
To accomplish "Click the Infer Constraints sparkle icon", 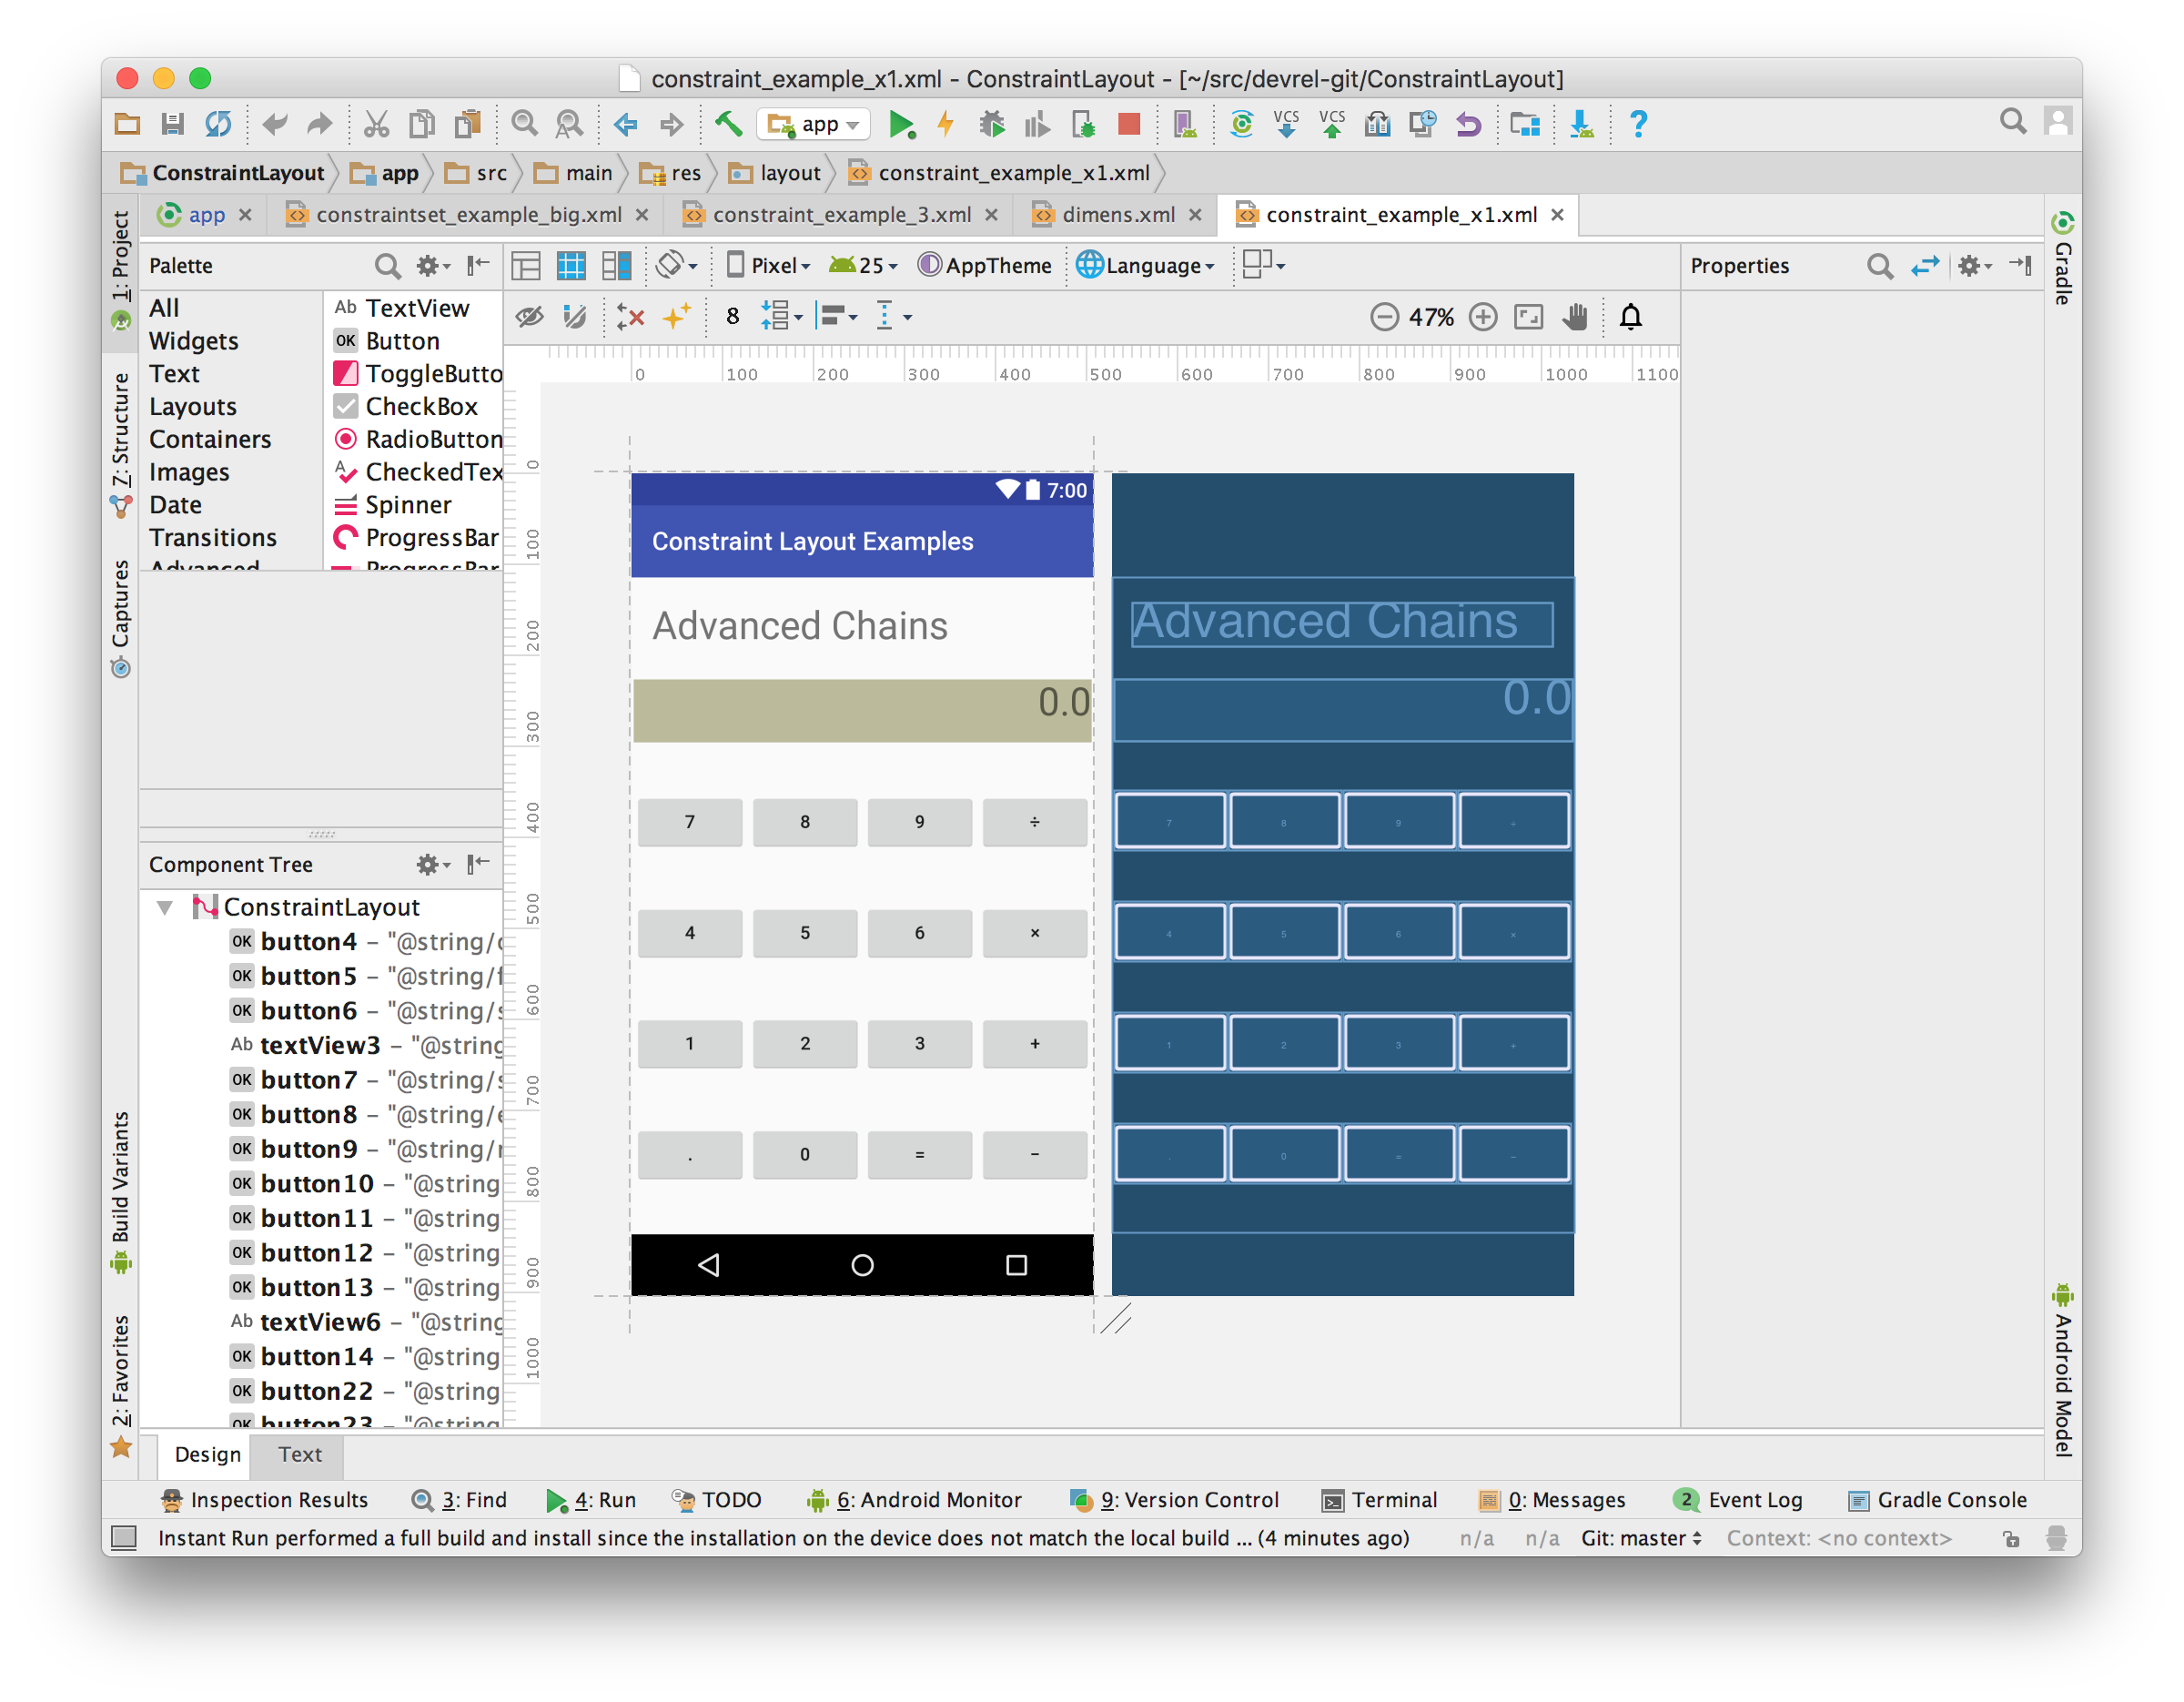I will tap(677, 317).
